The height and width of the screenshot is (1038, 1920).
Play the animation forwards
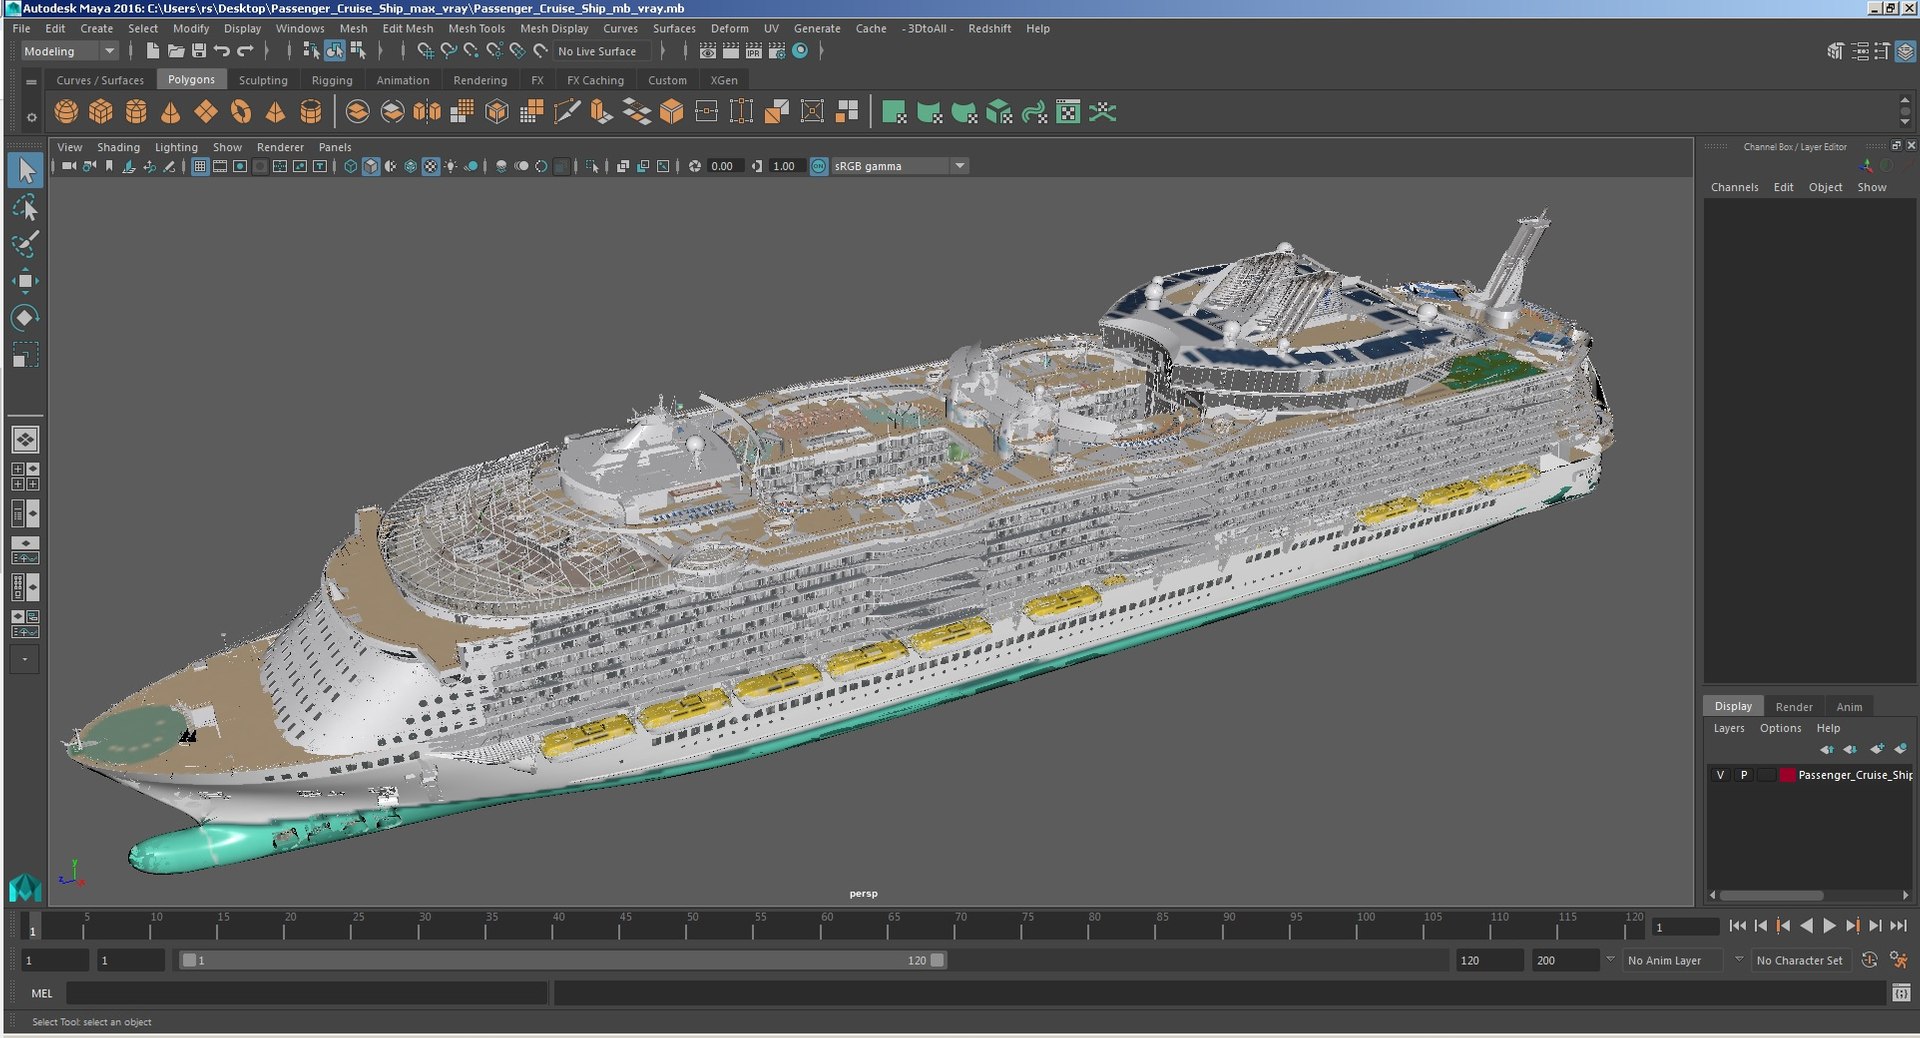coord(1829,926)
